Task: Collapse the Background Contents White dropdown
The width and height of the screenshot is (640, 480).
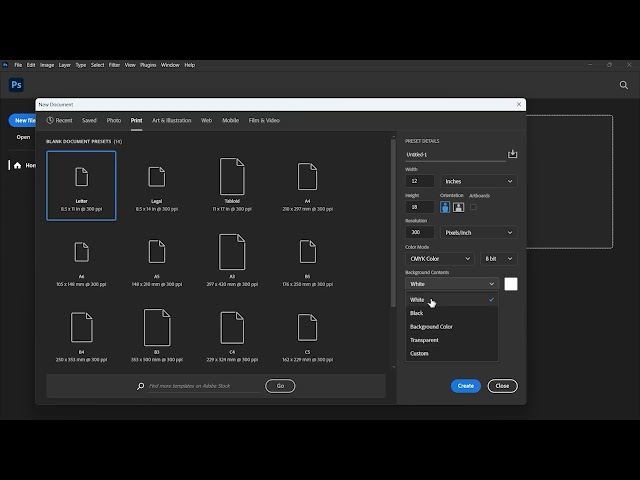Action: pos(451,284)
